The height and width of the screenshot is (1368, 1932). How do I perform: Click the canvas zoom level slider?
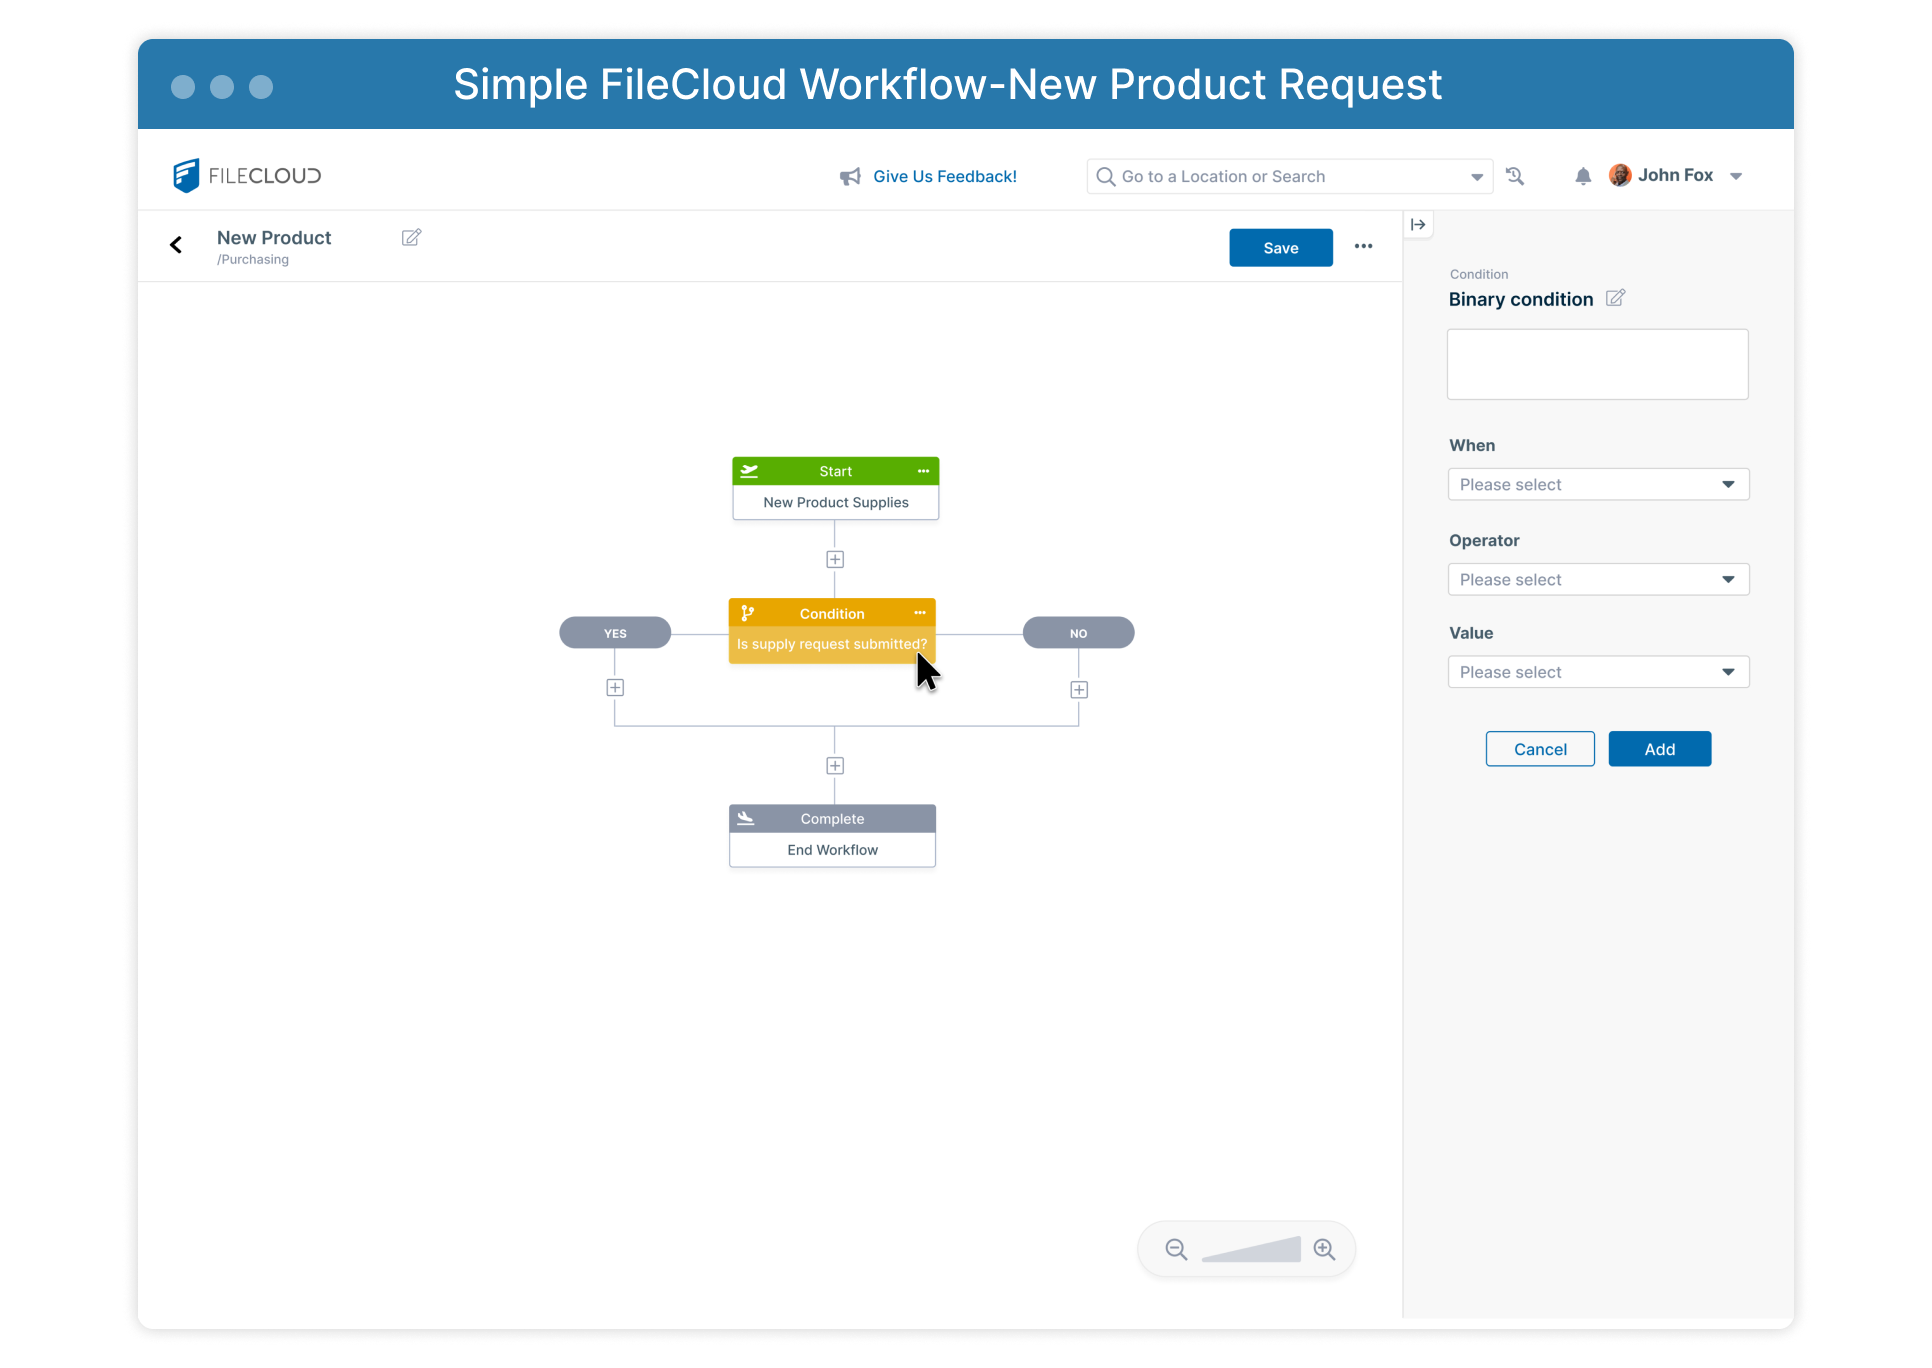1251,1249
